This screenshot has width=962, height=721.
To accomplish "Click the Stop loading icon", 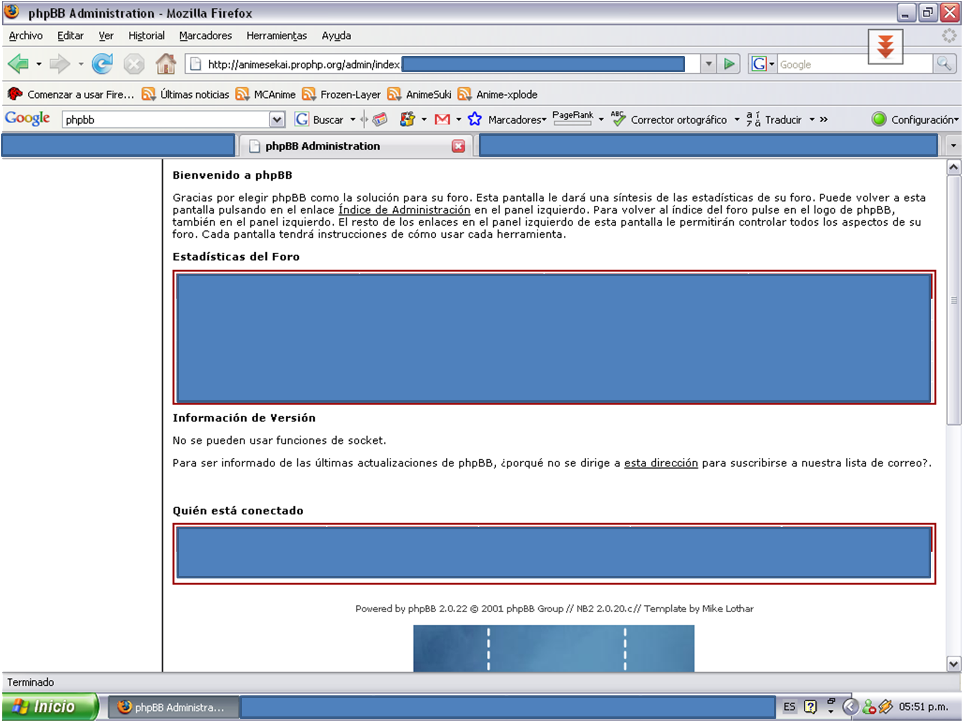I will coord(134,64).
